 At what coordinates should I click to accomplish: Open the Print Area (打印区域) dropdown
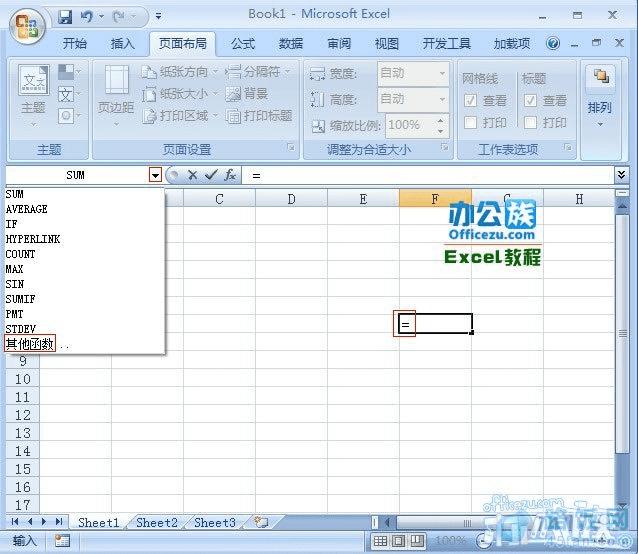pos(179,116)
